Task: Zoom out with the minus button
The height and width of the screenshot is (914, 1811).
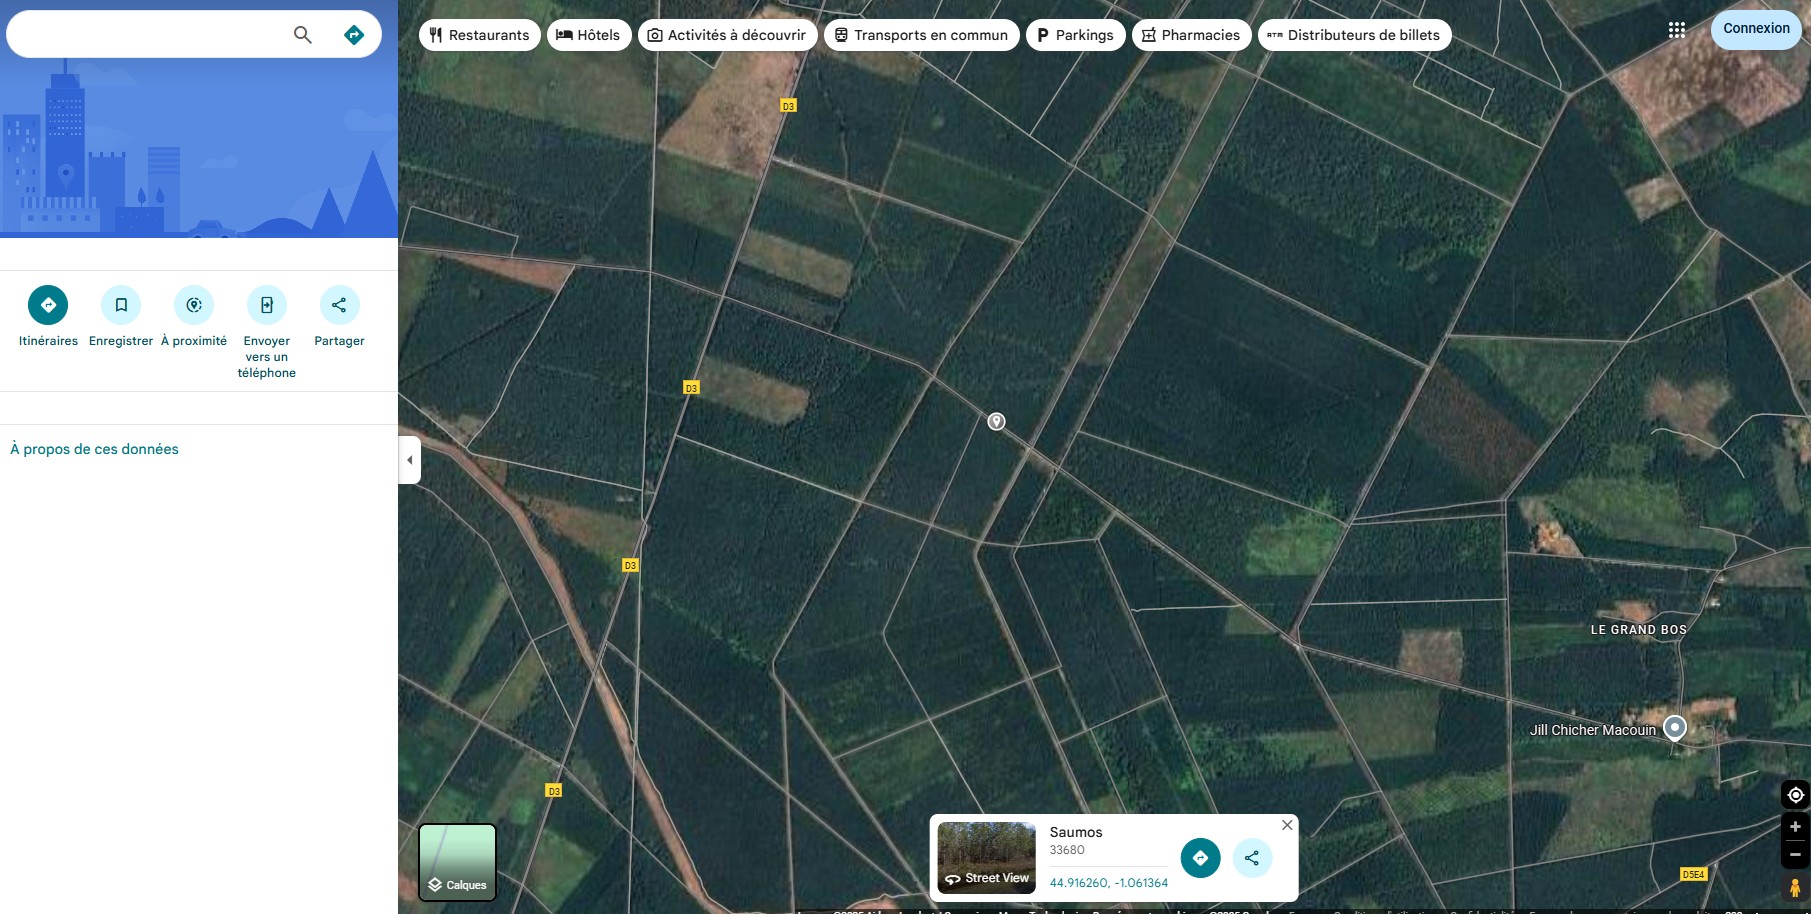Action: [x=1795, y=854]
